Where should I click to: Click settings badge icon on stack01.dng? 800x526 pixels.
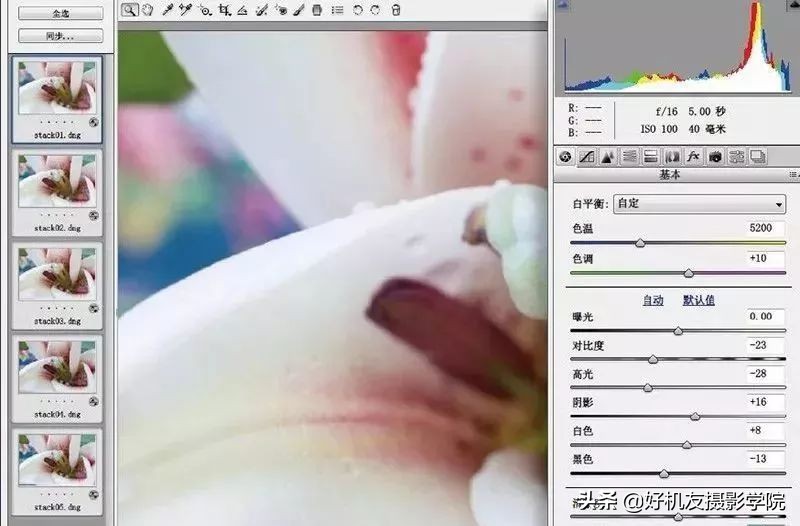(93, 122)
